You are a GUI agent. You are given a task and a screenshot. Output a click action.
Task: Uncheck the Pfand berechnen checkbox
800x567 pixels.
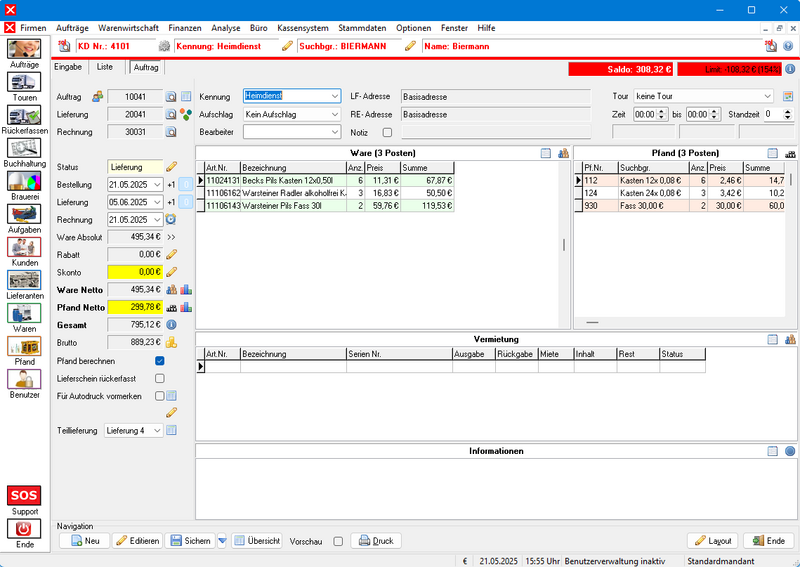pyautogui.click(x=160, y=361)
